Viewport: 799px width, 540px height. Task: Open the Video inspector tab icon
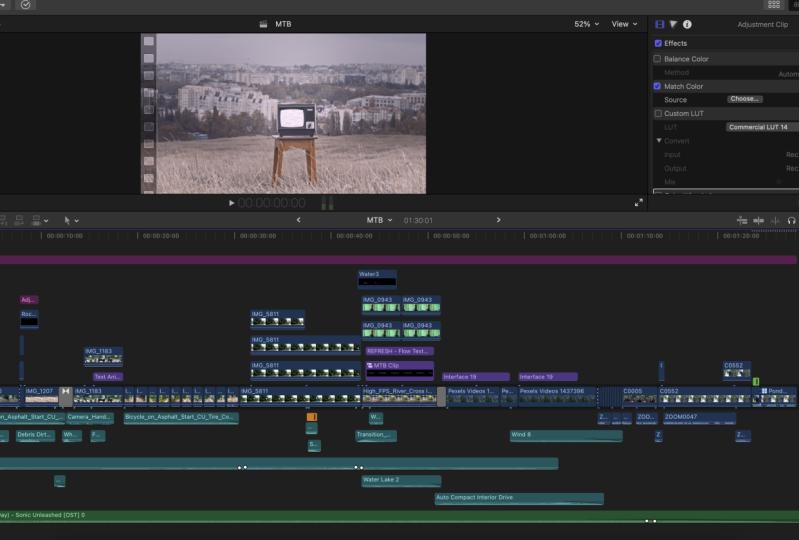click(x=659, y=24)
